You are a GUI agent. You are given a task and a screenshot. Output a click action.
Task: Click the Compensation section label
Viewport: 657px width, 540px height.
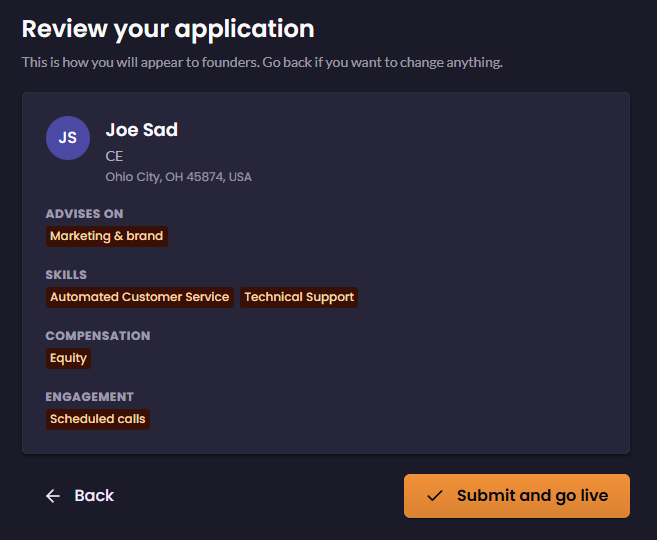pyautogui.click(x=98, y=336)
